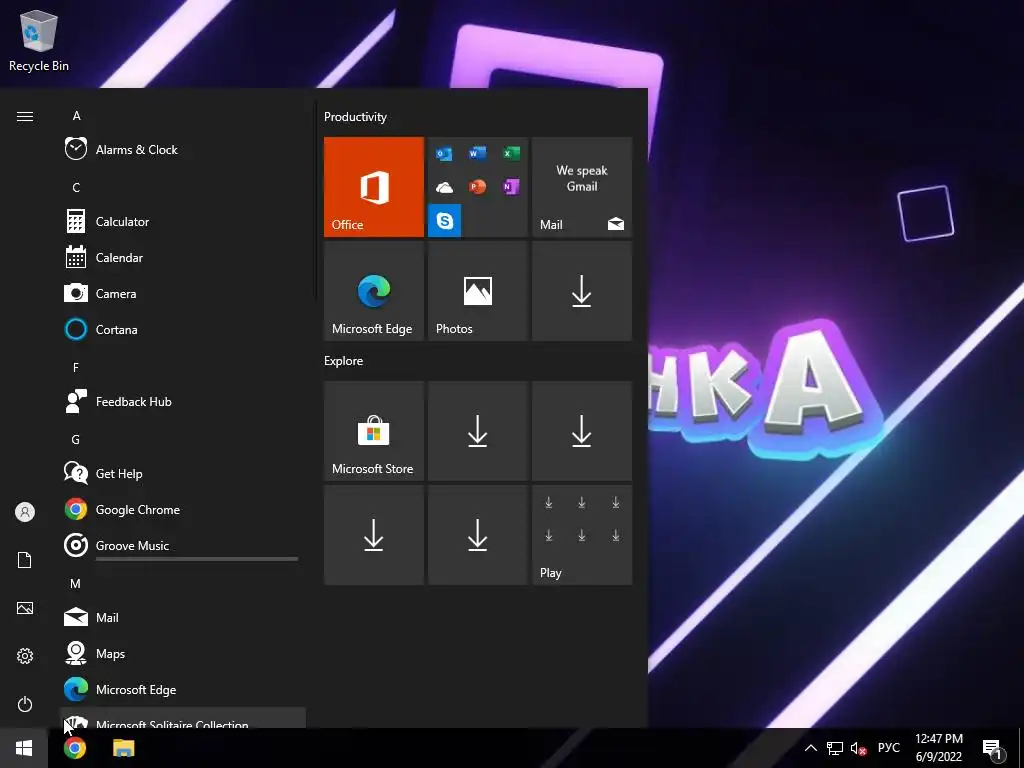Open Documents from Start sidebar
The height and width of the screenshot is (768, 1024).
(25, 560)
